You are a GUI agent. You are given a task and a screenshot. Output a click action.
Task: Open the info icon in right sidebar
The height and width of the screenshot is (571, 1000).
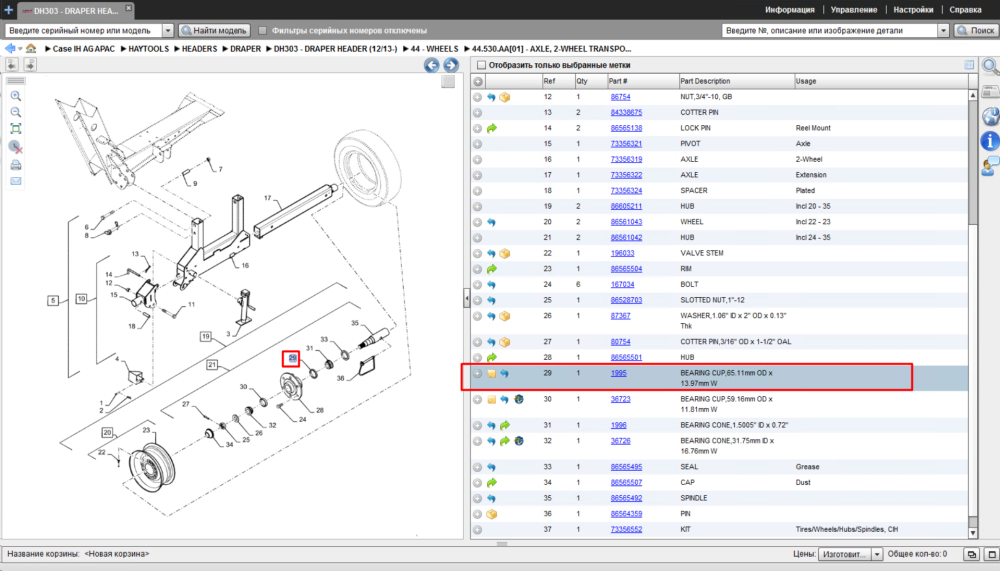990,142
